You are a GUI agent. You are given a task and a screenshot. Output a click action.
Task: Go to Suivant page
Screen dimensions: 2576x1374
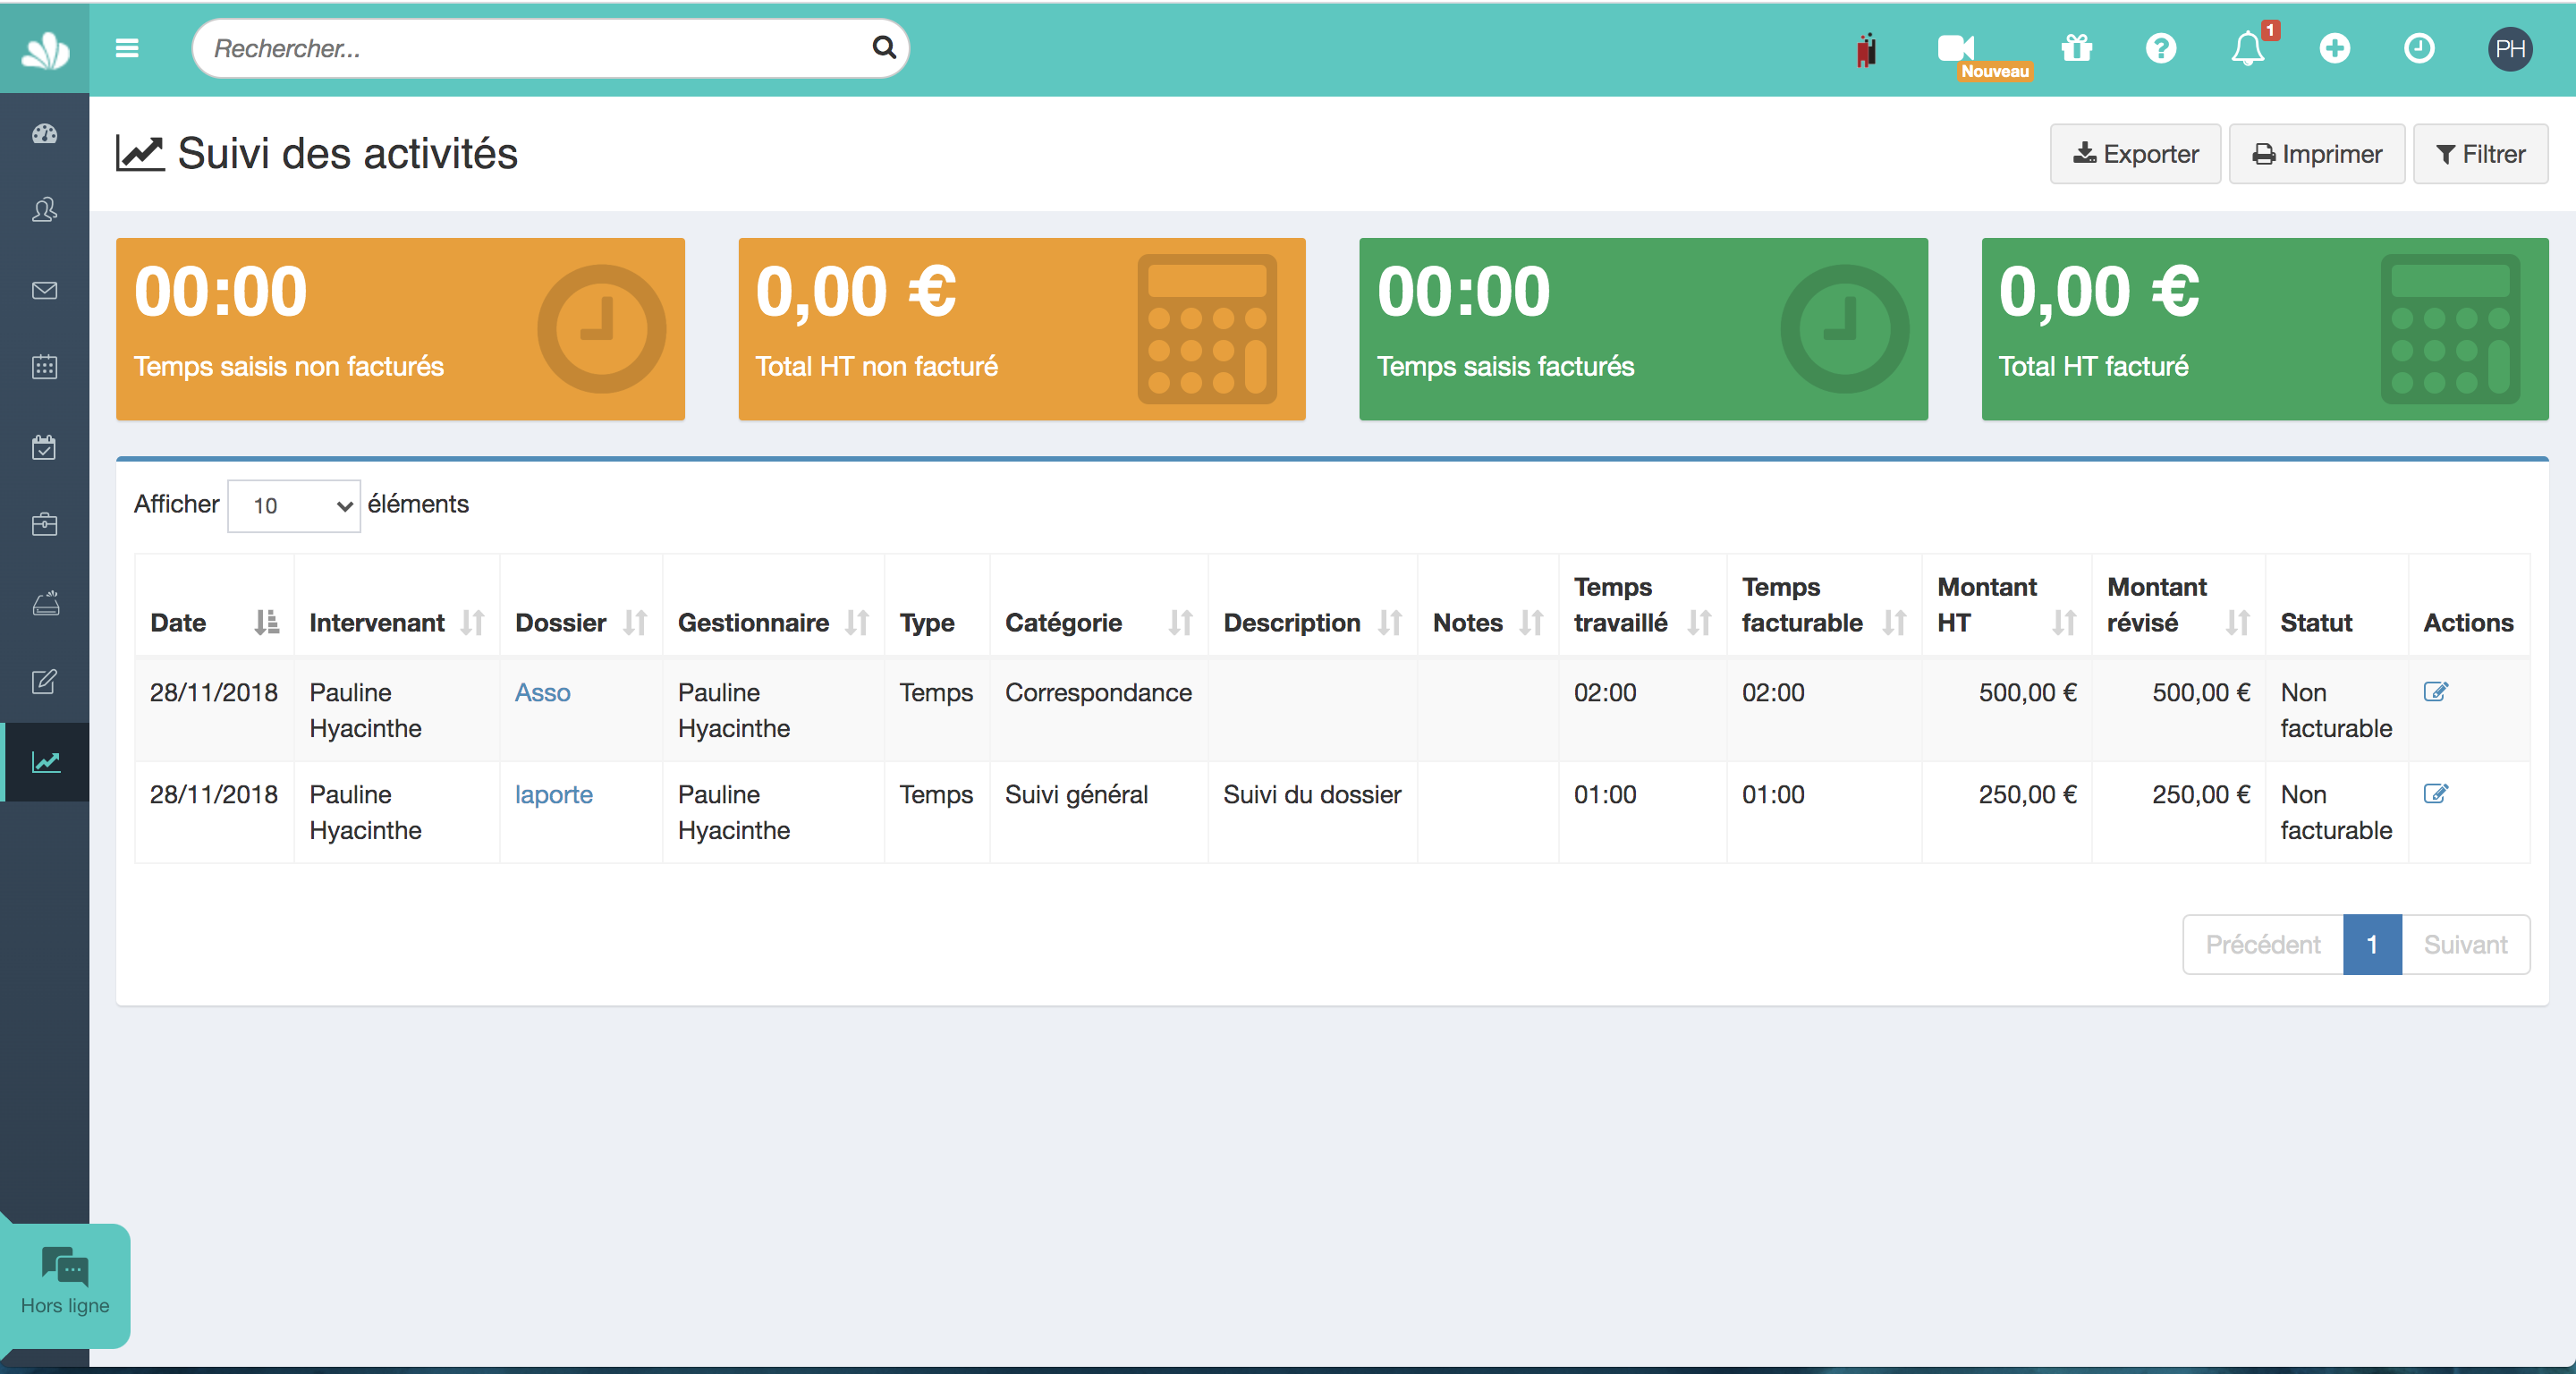[2465, 944]
